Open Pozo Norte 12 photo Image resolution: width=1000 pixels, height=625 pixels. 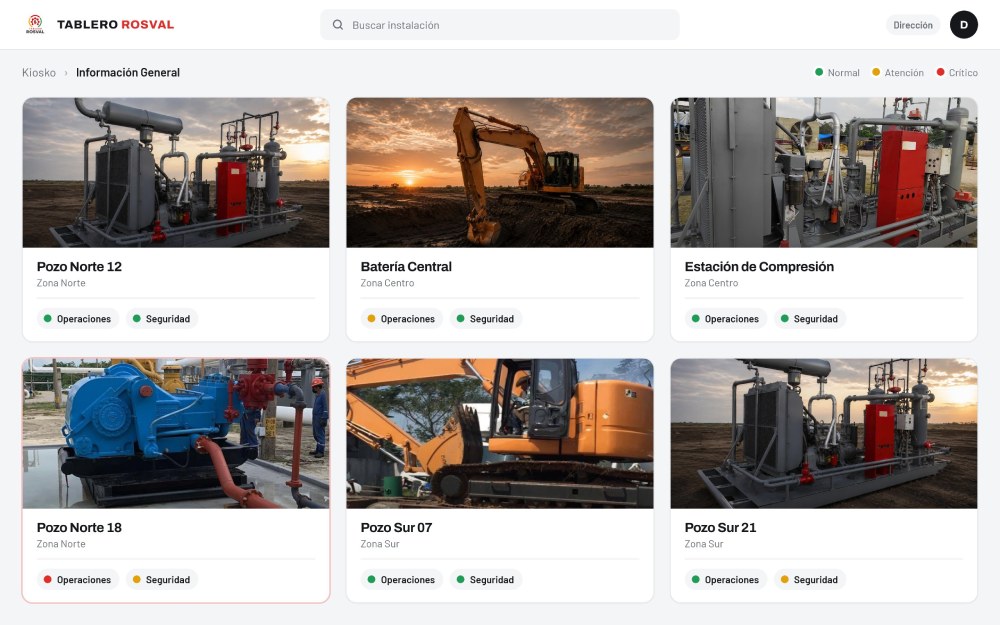[x=176, y=172]
